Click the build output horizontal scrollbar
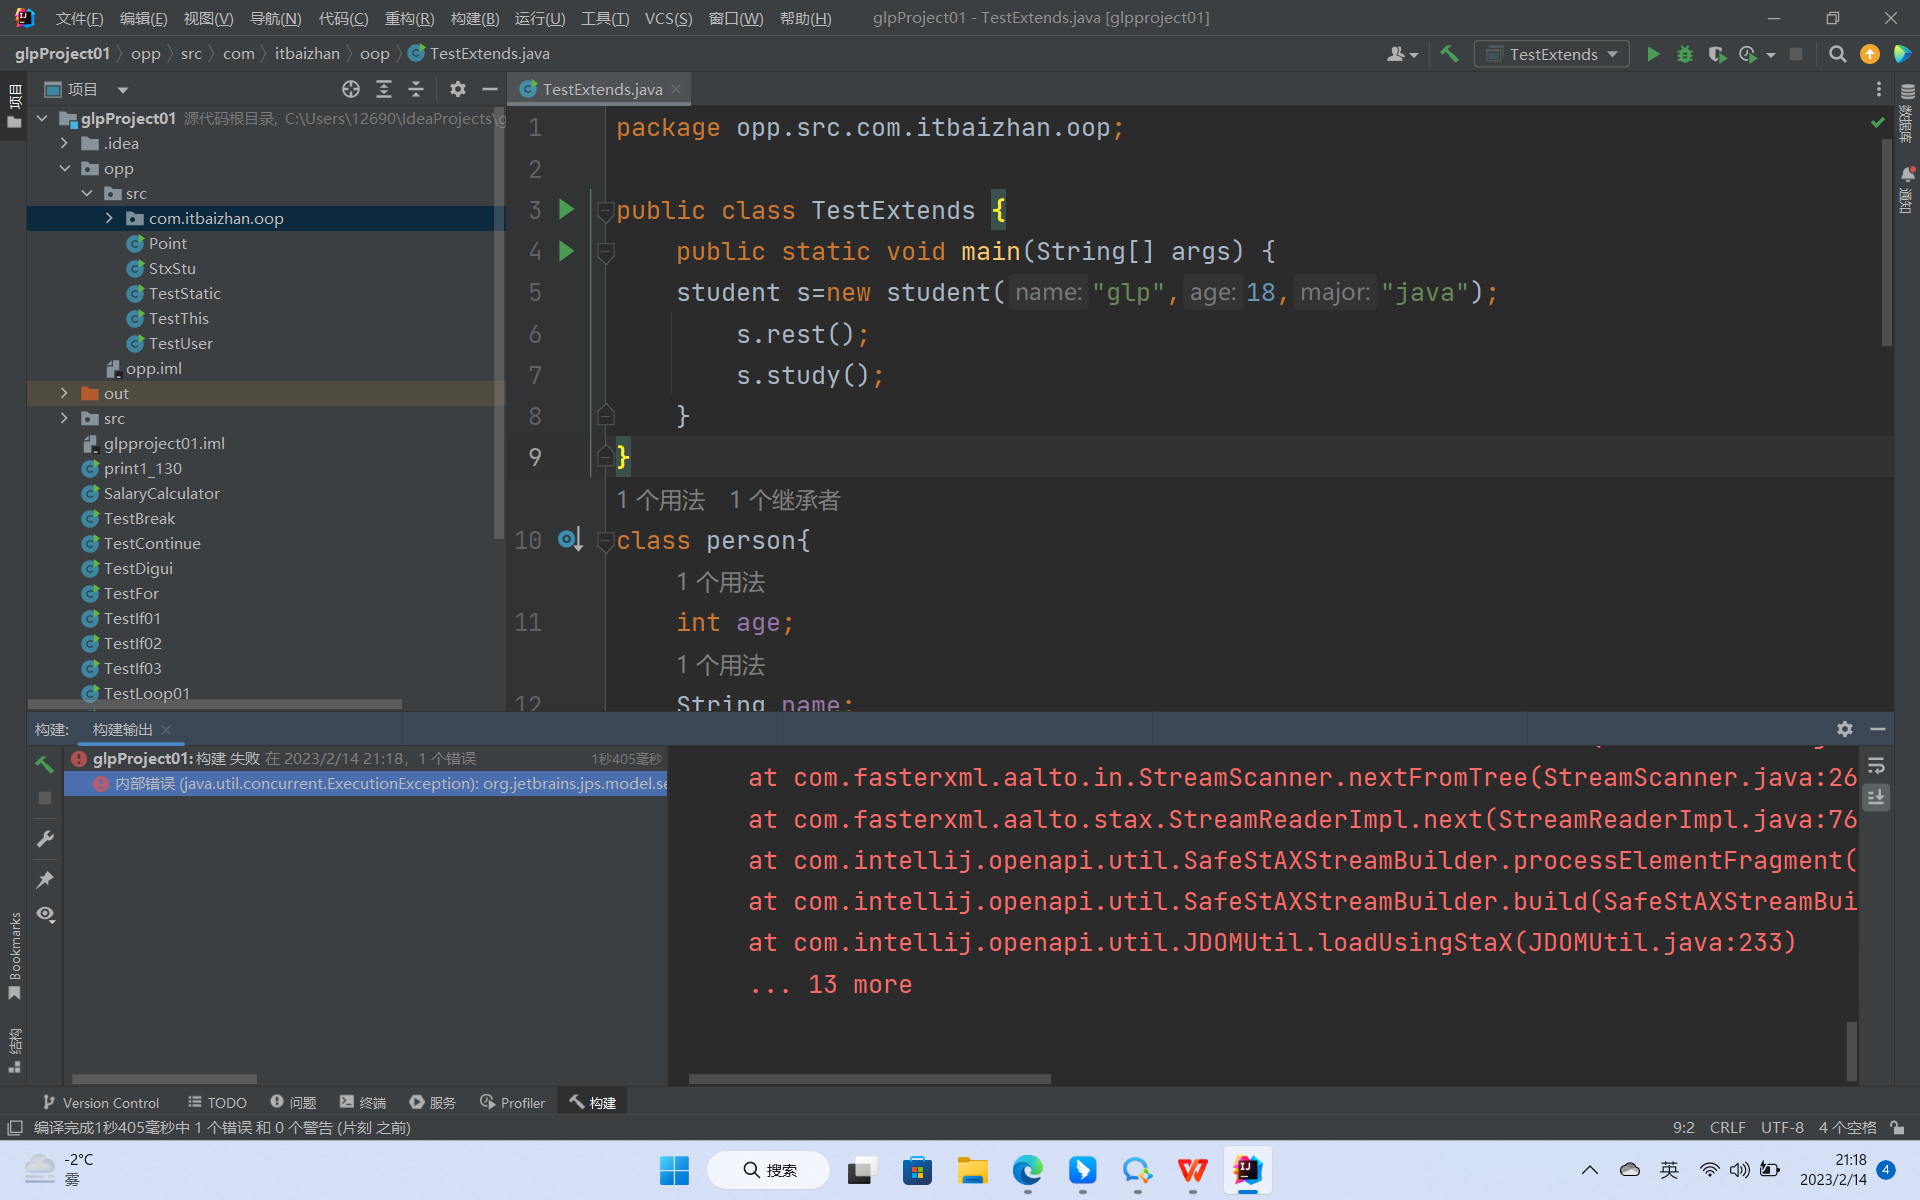 point(869,1079)
